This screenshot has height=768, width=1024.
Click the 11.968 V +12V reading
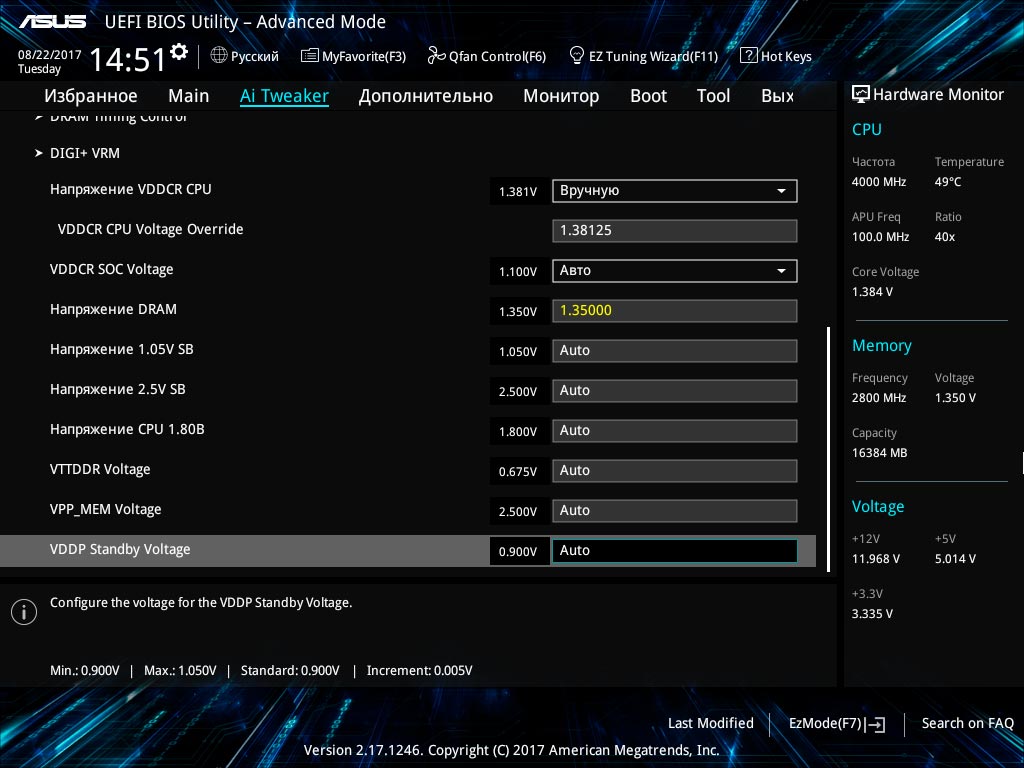pyautogui.click(x=876, y=559)
